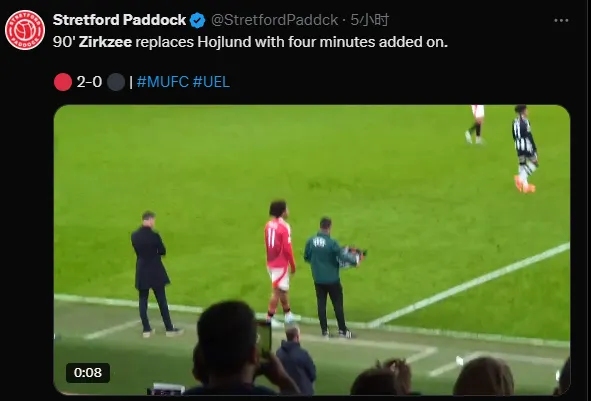The height and width of the screenshot is (401, 591).
Task: Click the bold Zirkzee name in the tweet
Action: tap(105, 42)
